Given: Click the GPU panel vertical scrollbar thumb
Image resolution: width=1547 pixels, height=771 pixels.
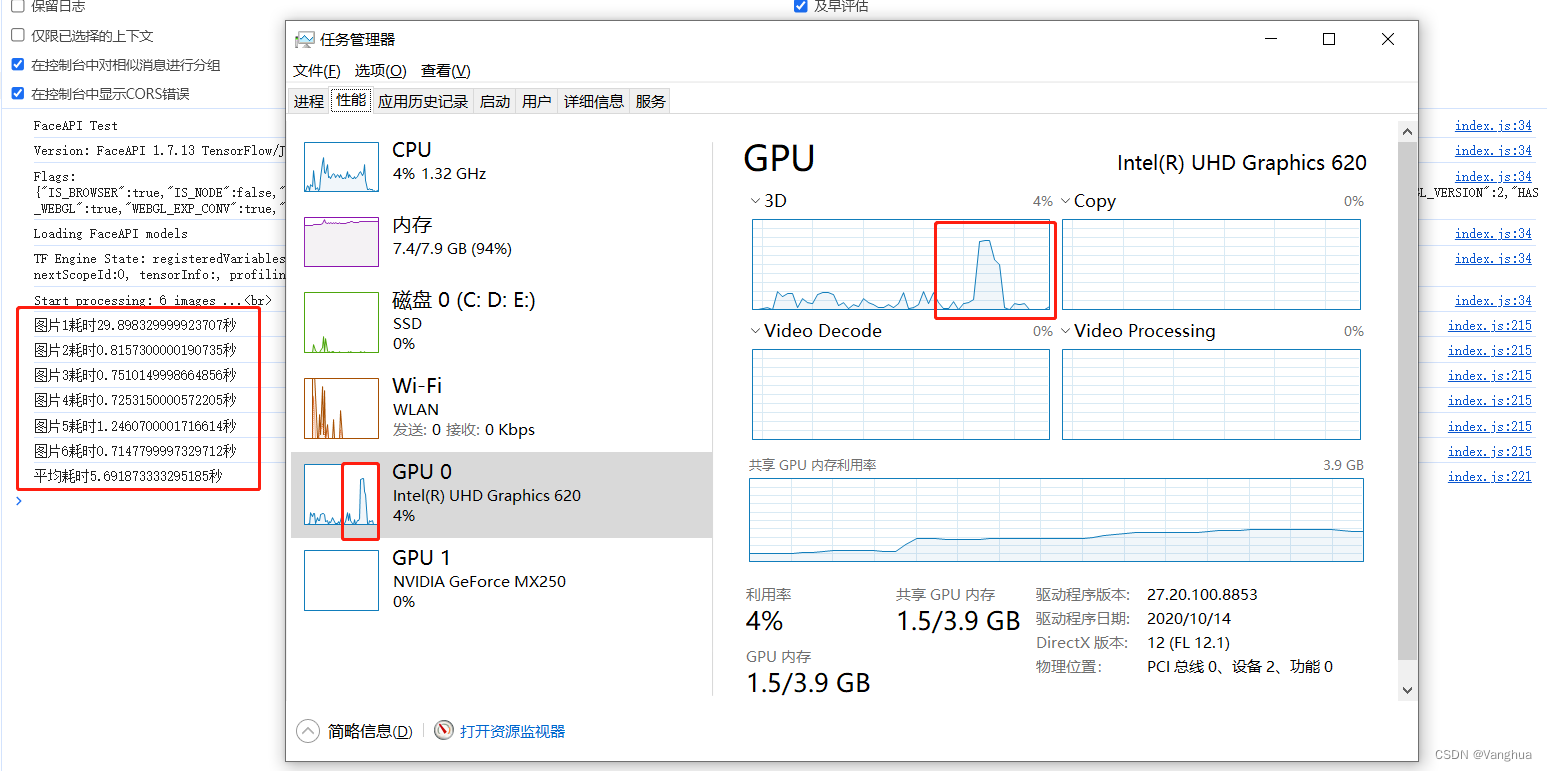Looking at the screenshot, I should pos(1407,400).
